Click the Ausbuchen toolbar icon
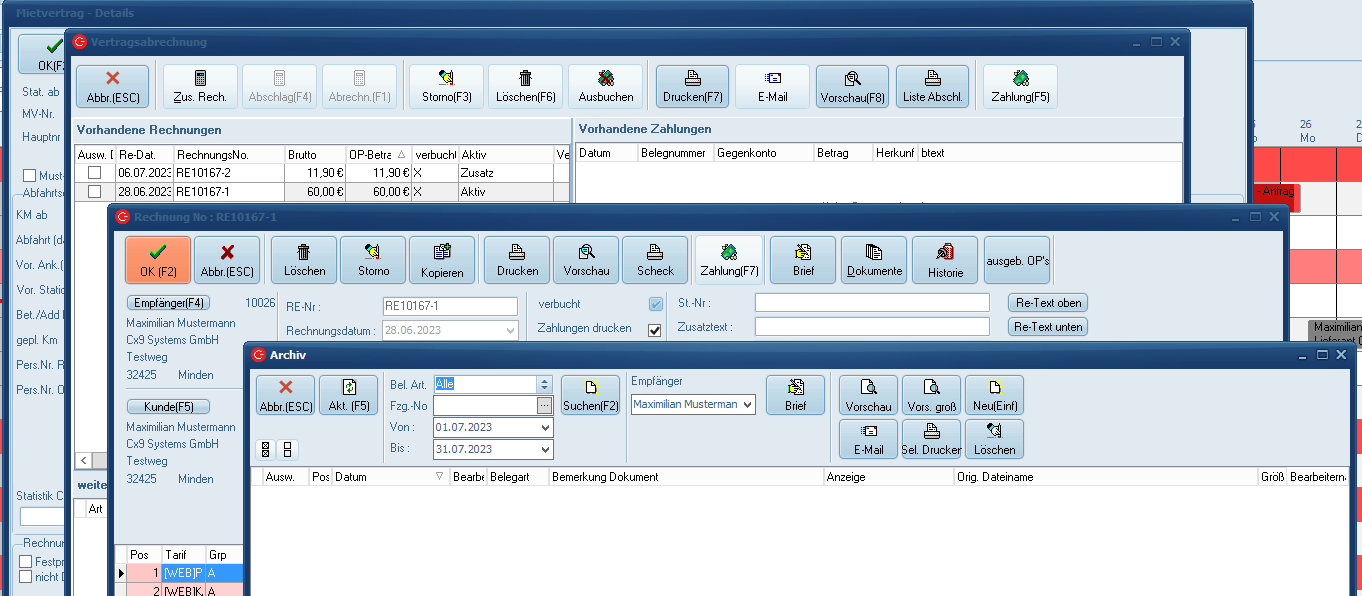Viewport: 1362px width, 596px height. click(x=605, y=86)
